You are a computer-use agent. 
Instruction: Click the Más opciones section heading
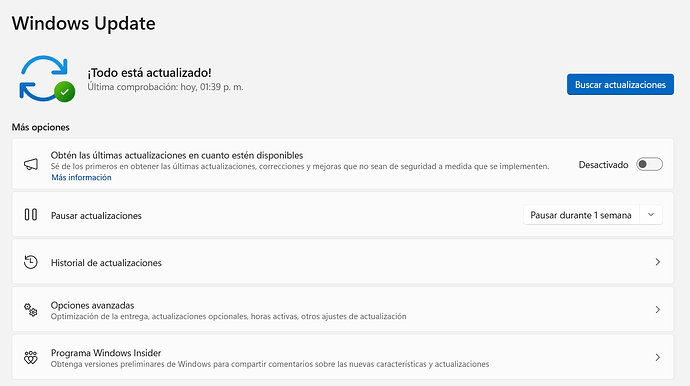coord(40,127)
